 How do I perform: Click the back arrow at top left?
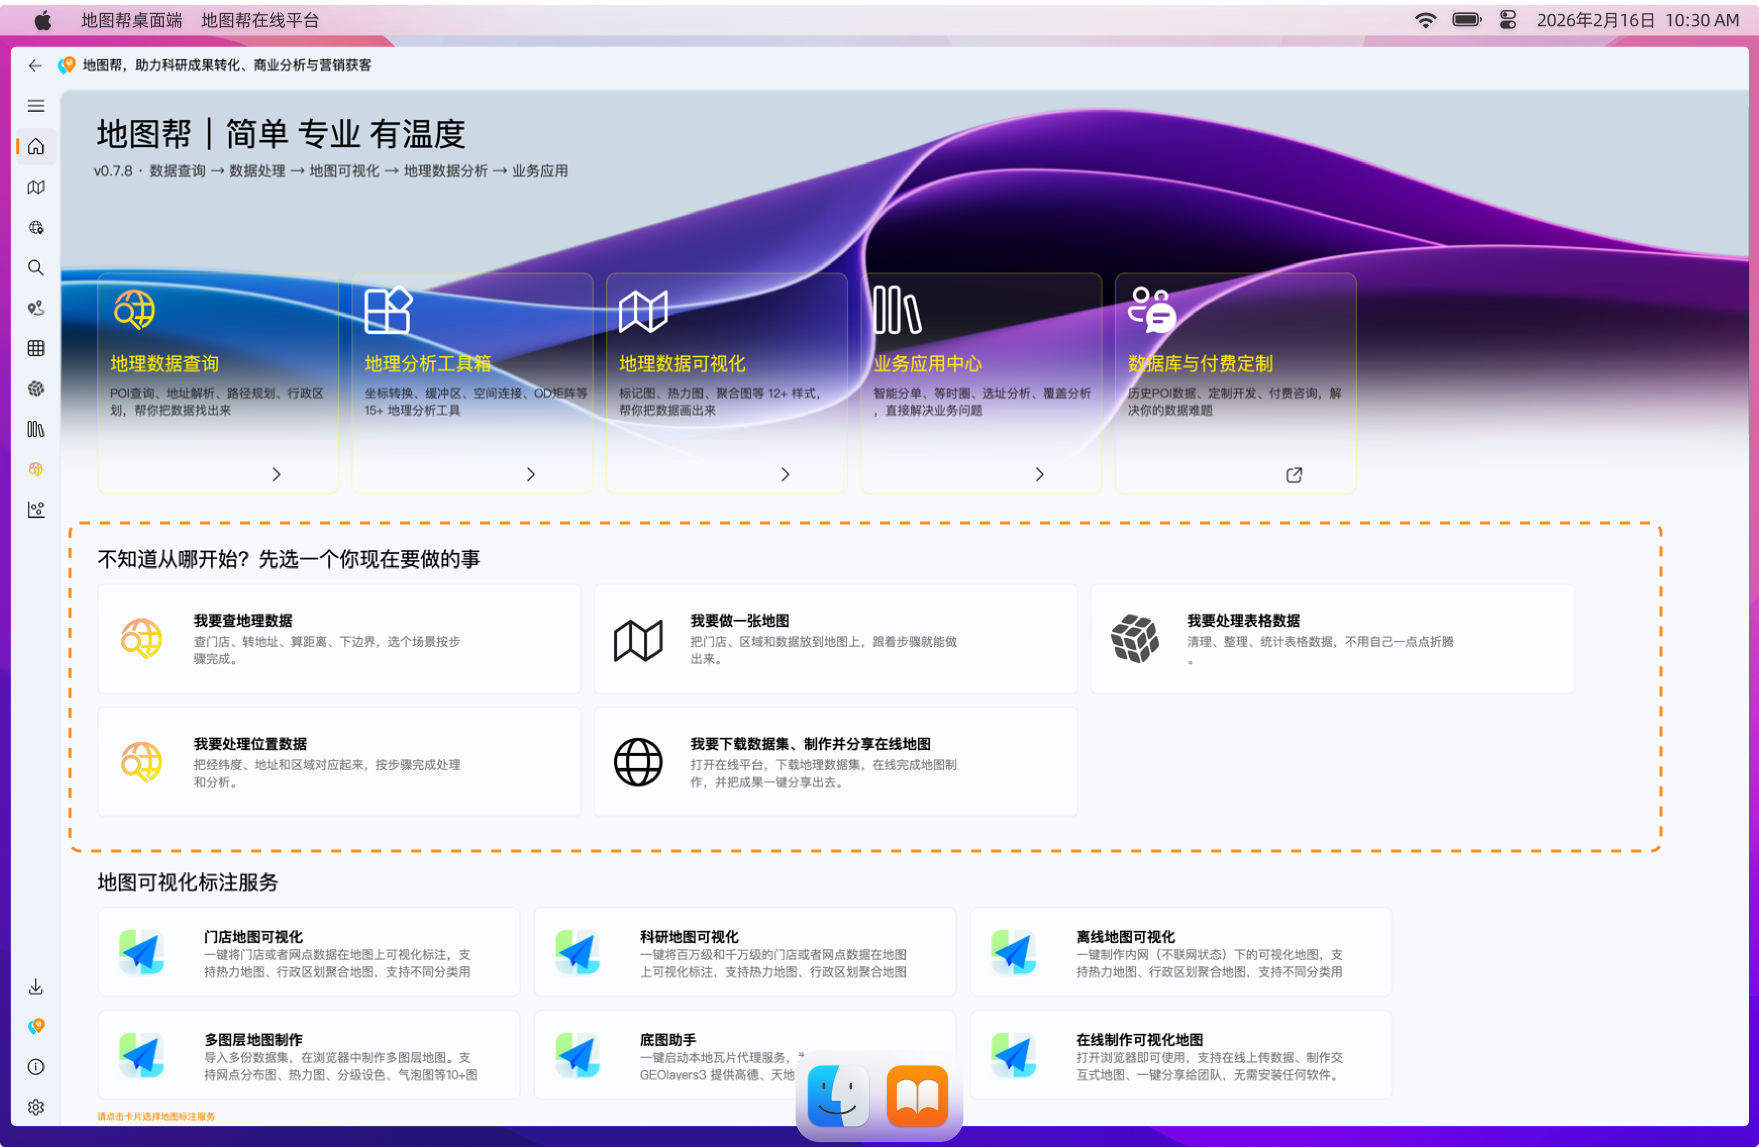coord(33,66)
